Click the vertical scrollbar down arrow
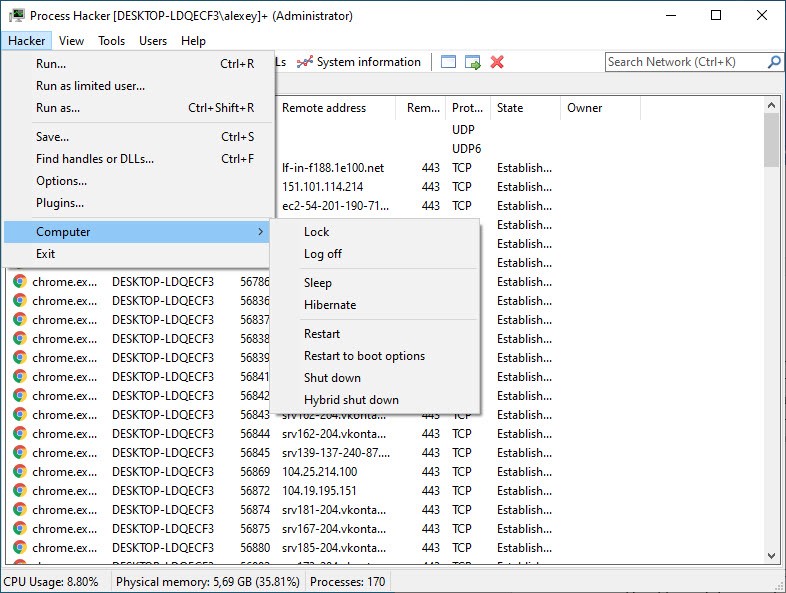 [771, 556]
